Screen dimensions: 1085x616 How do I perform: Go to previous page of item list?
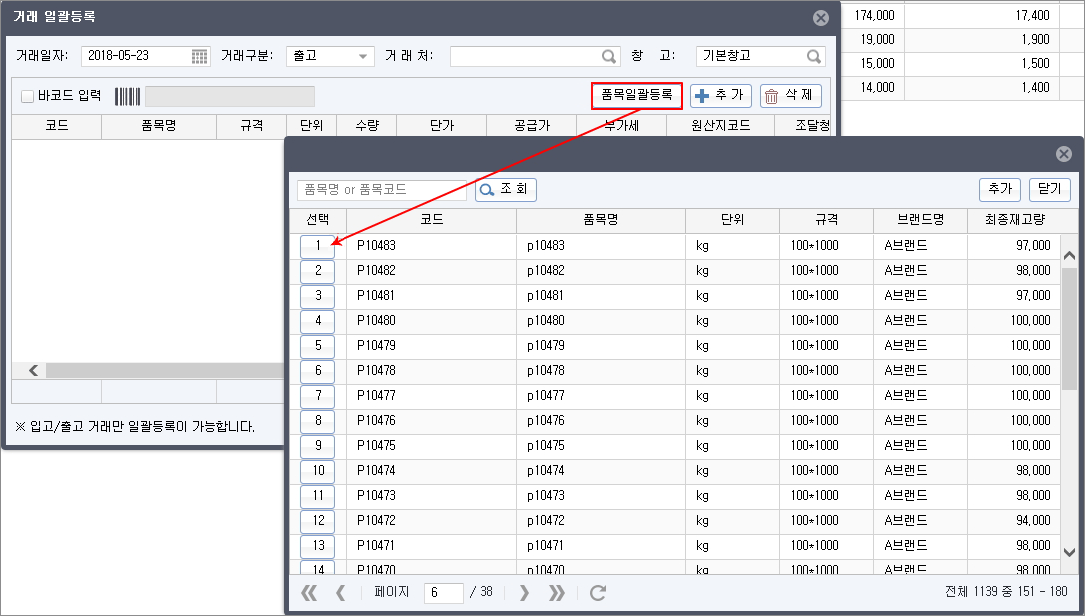(x=340, y=592)
